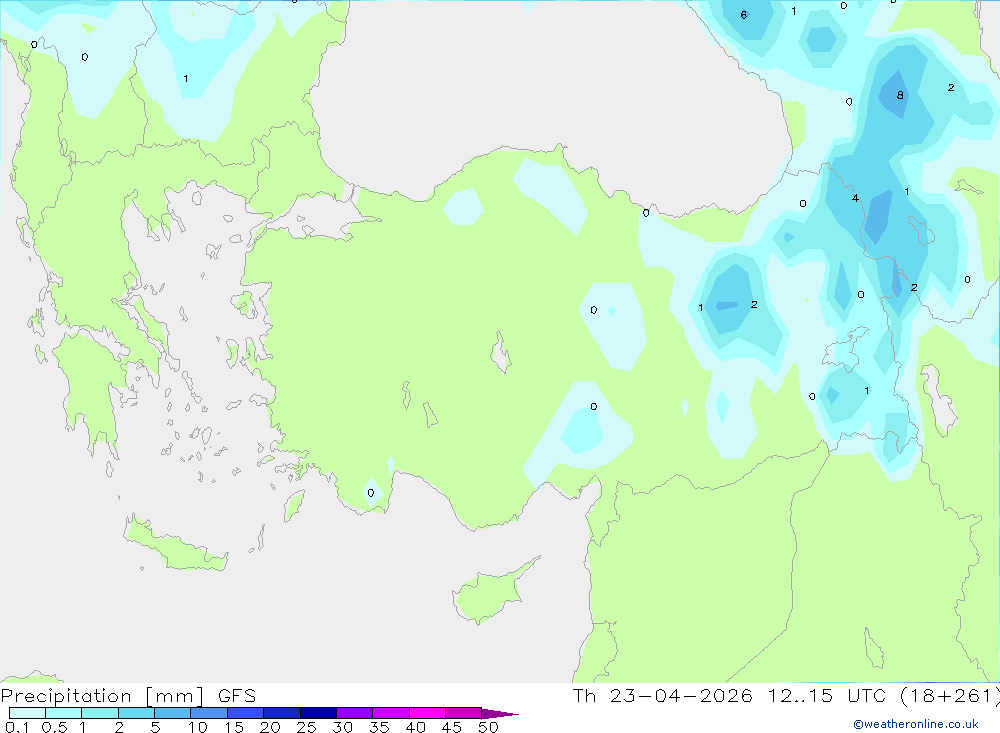Screen dimensions: 1000x733
Task: Click the map precipitation value "4"
Action: 855,198
